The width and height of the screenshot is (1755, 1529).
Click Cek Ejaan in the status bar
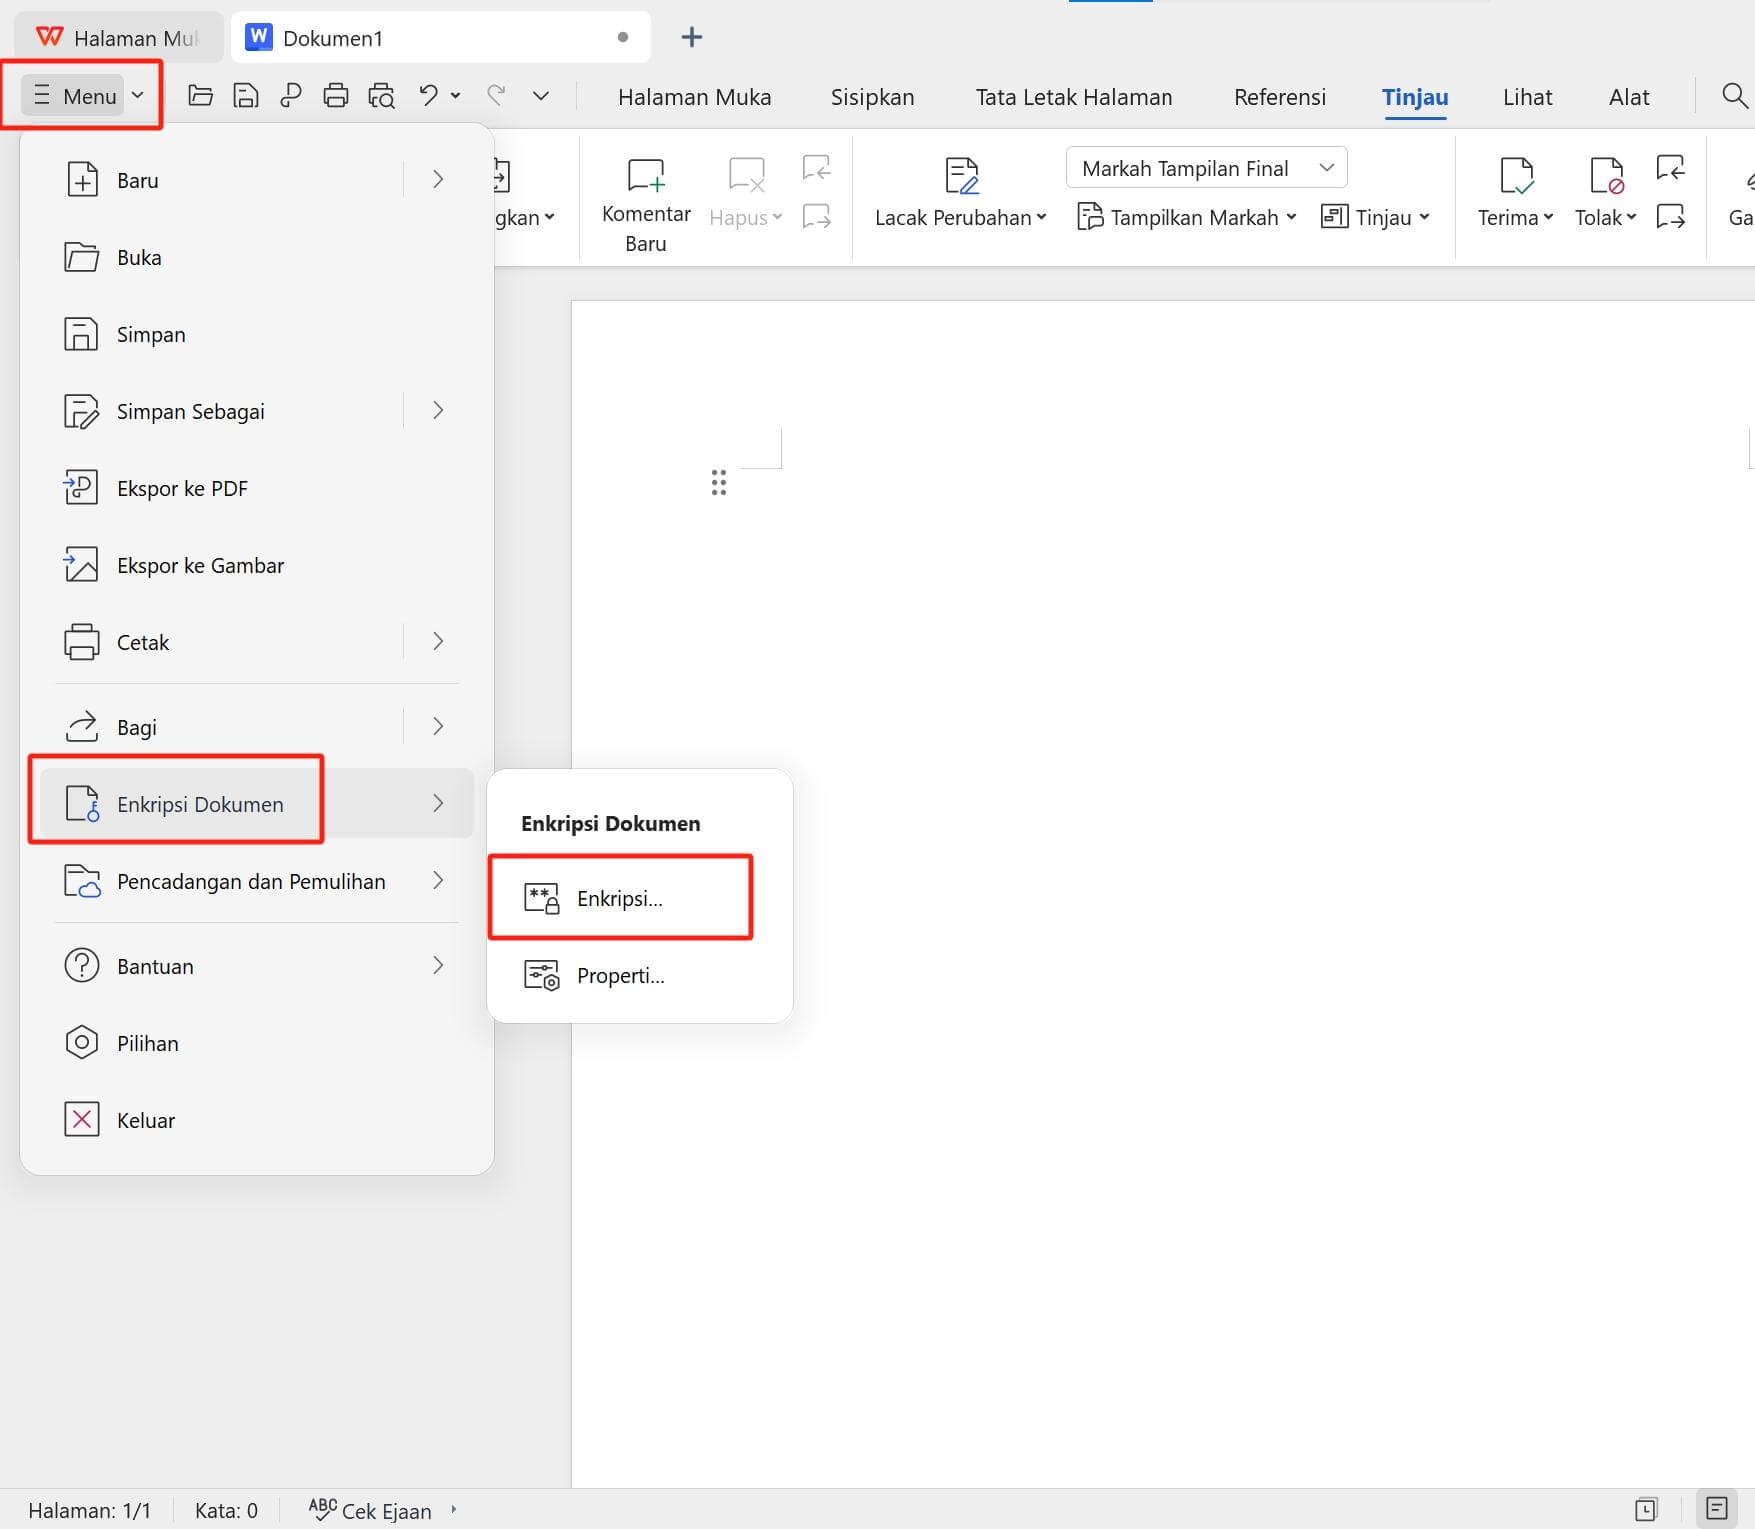click(372, 1510)
